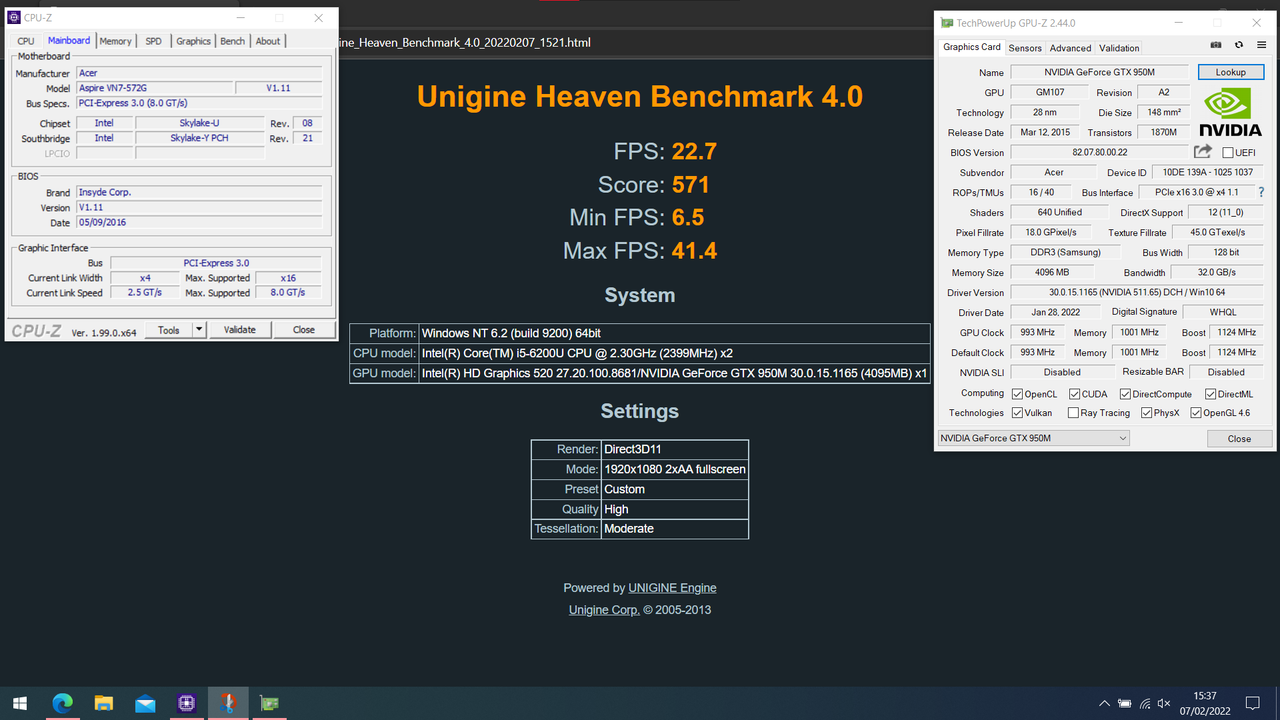The image size is (1280, 720).
Task: Switch to CPU-Z taskbar icon
Action: (x=187, y=704)
